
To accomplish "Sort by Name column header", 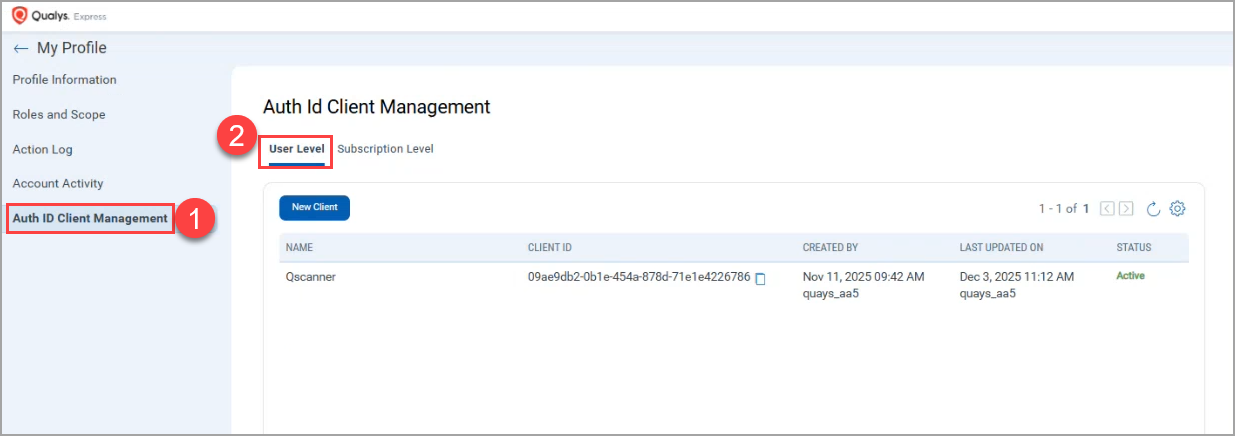I will tap(301, 247).
